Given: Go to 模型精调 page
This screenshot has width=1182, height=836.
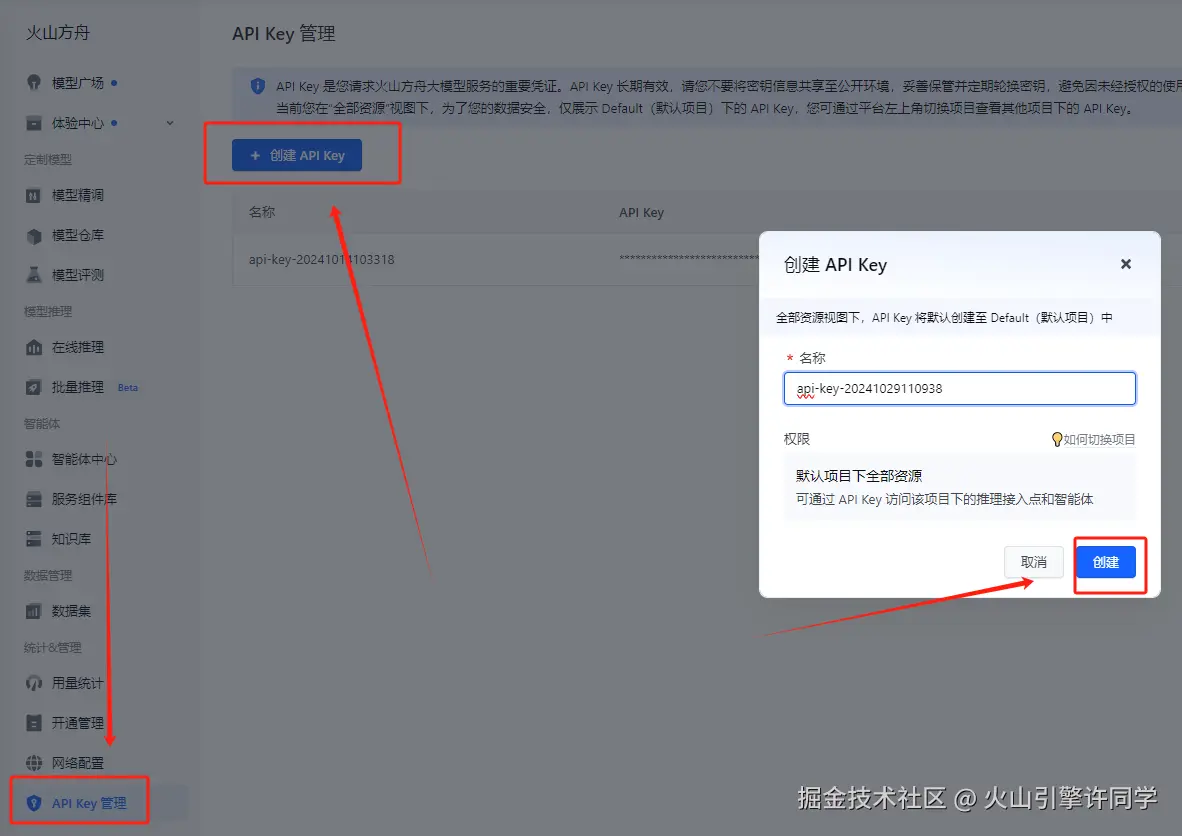Looking at the screenshot, I should (x=78, y=195).
